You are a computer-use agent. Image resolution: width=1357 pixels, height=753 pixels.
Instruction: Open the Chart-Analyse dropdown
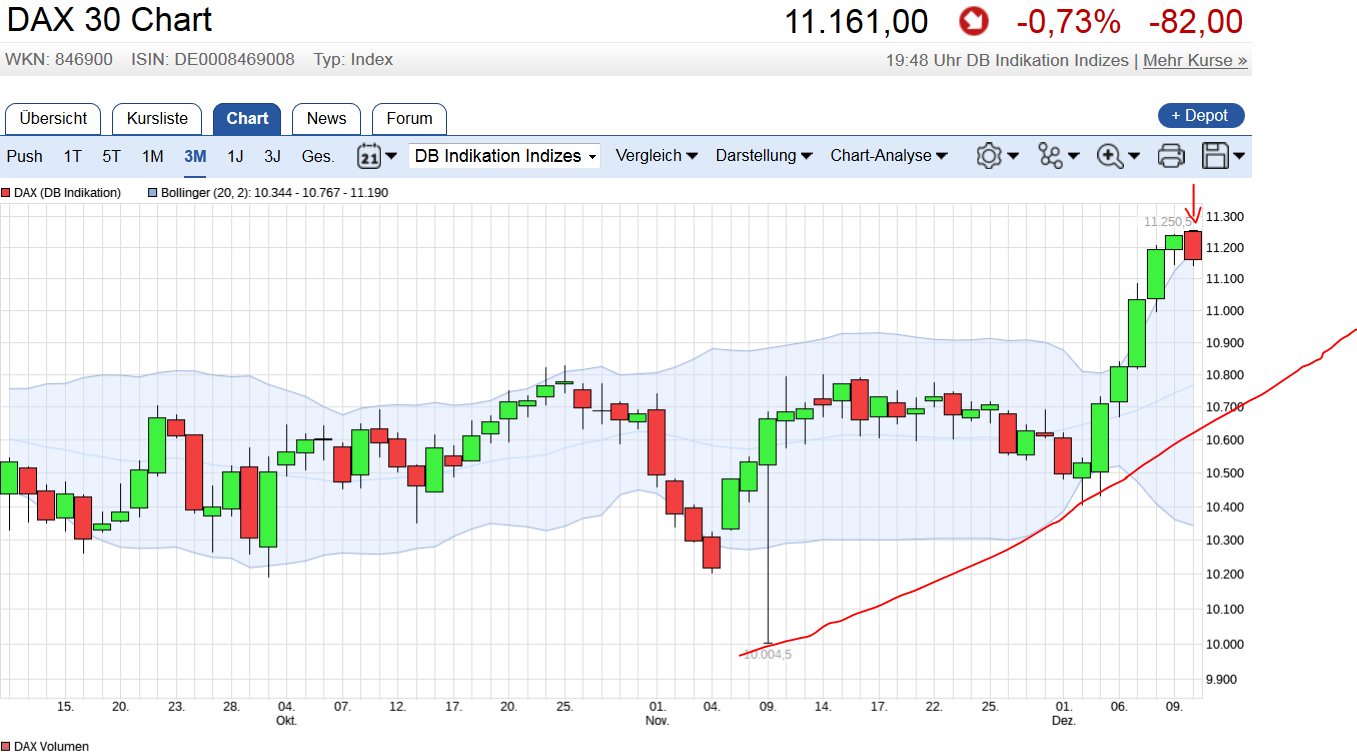[x=889, y=156]
